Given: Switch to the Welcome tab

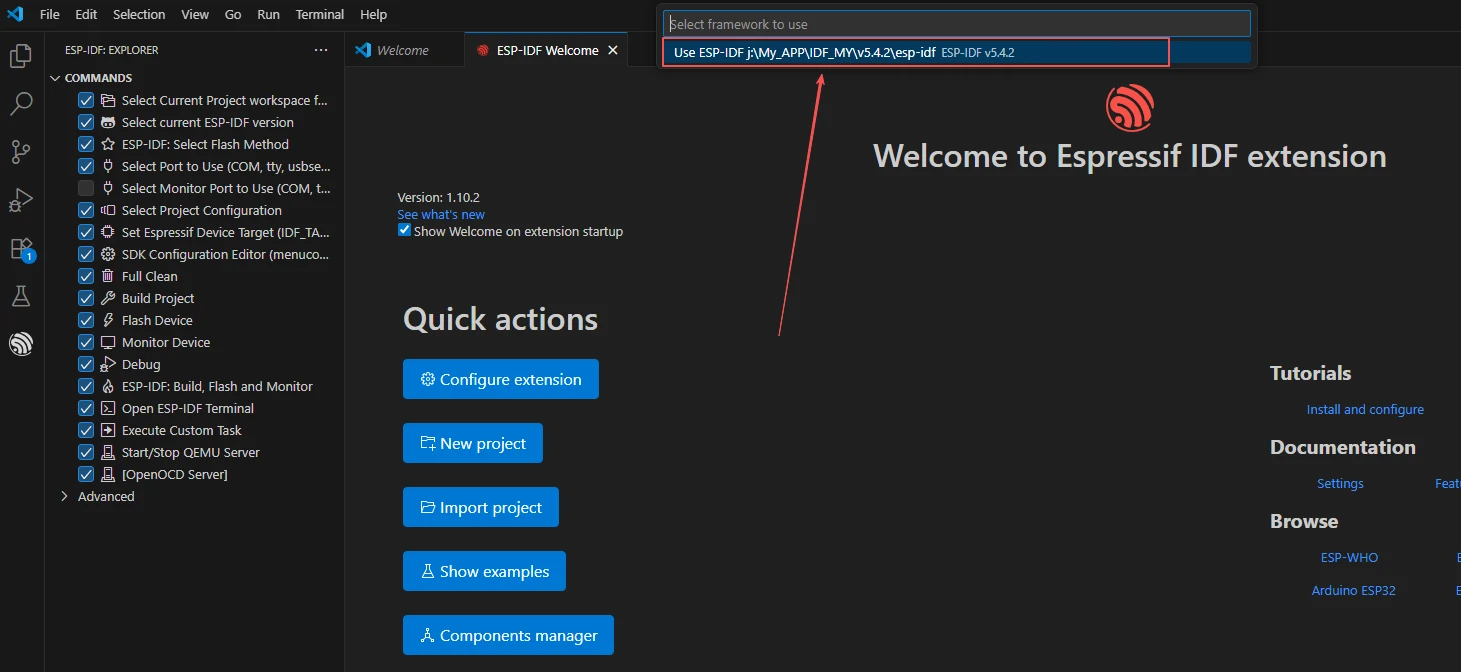Looking at the screenshot, I should (402, 50).
